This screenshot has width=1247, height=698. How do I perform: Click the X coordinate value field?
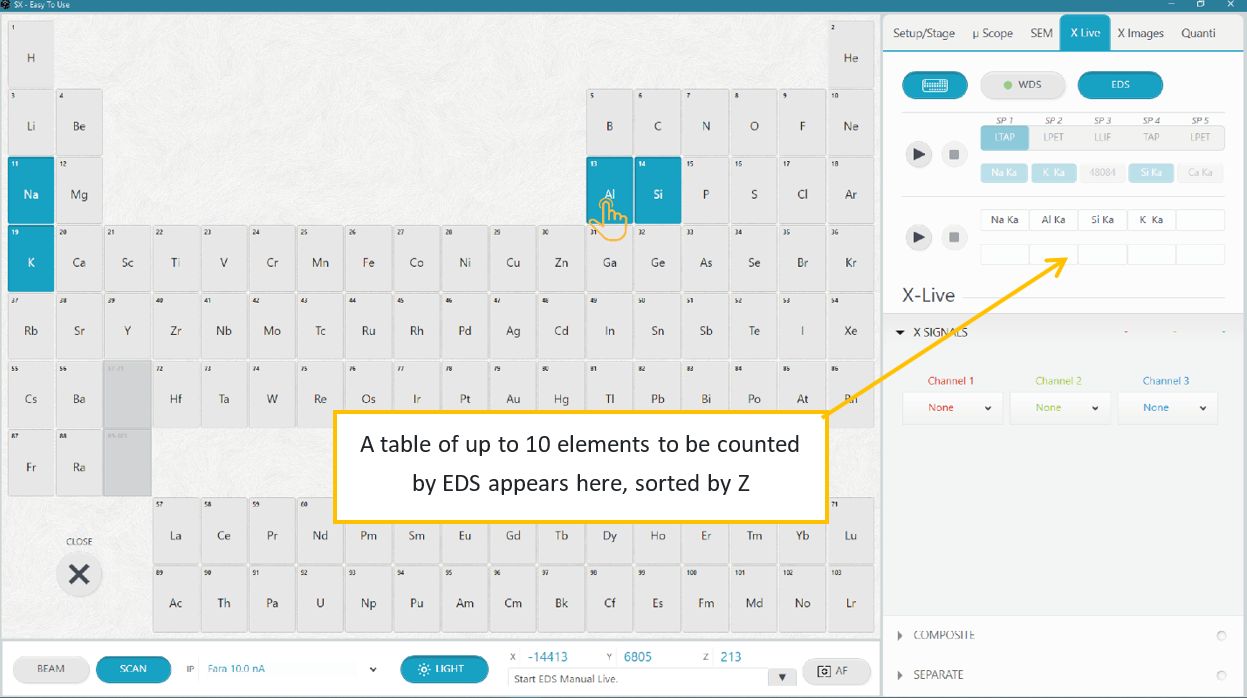coord(548,657)
